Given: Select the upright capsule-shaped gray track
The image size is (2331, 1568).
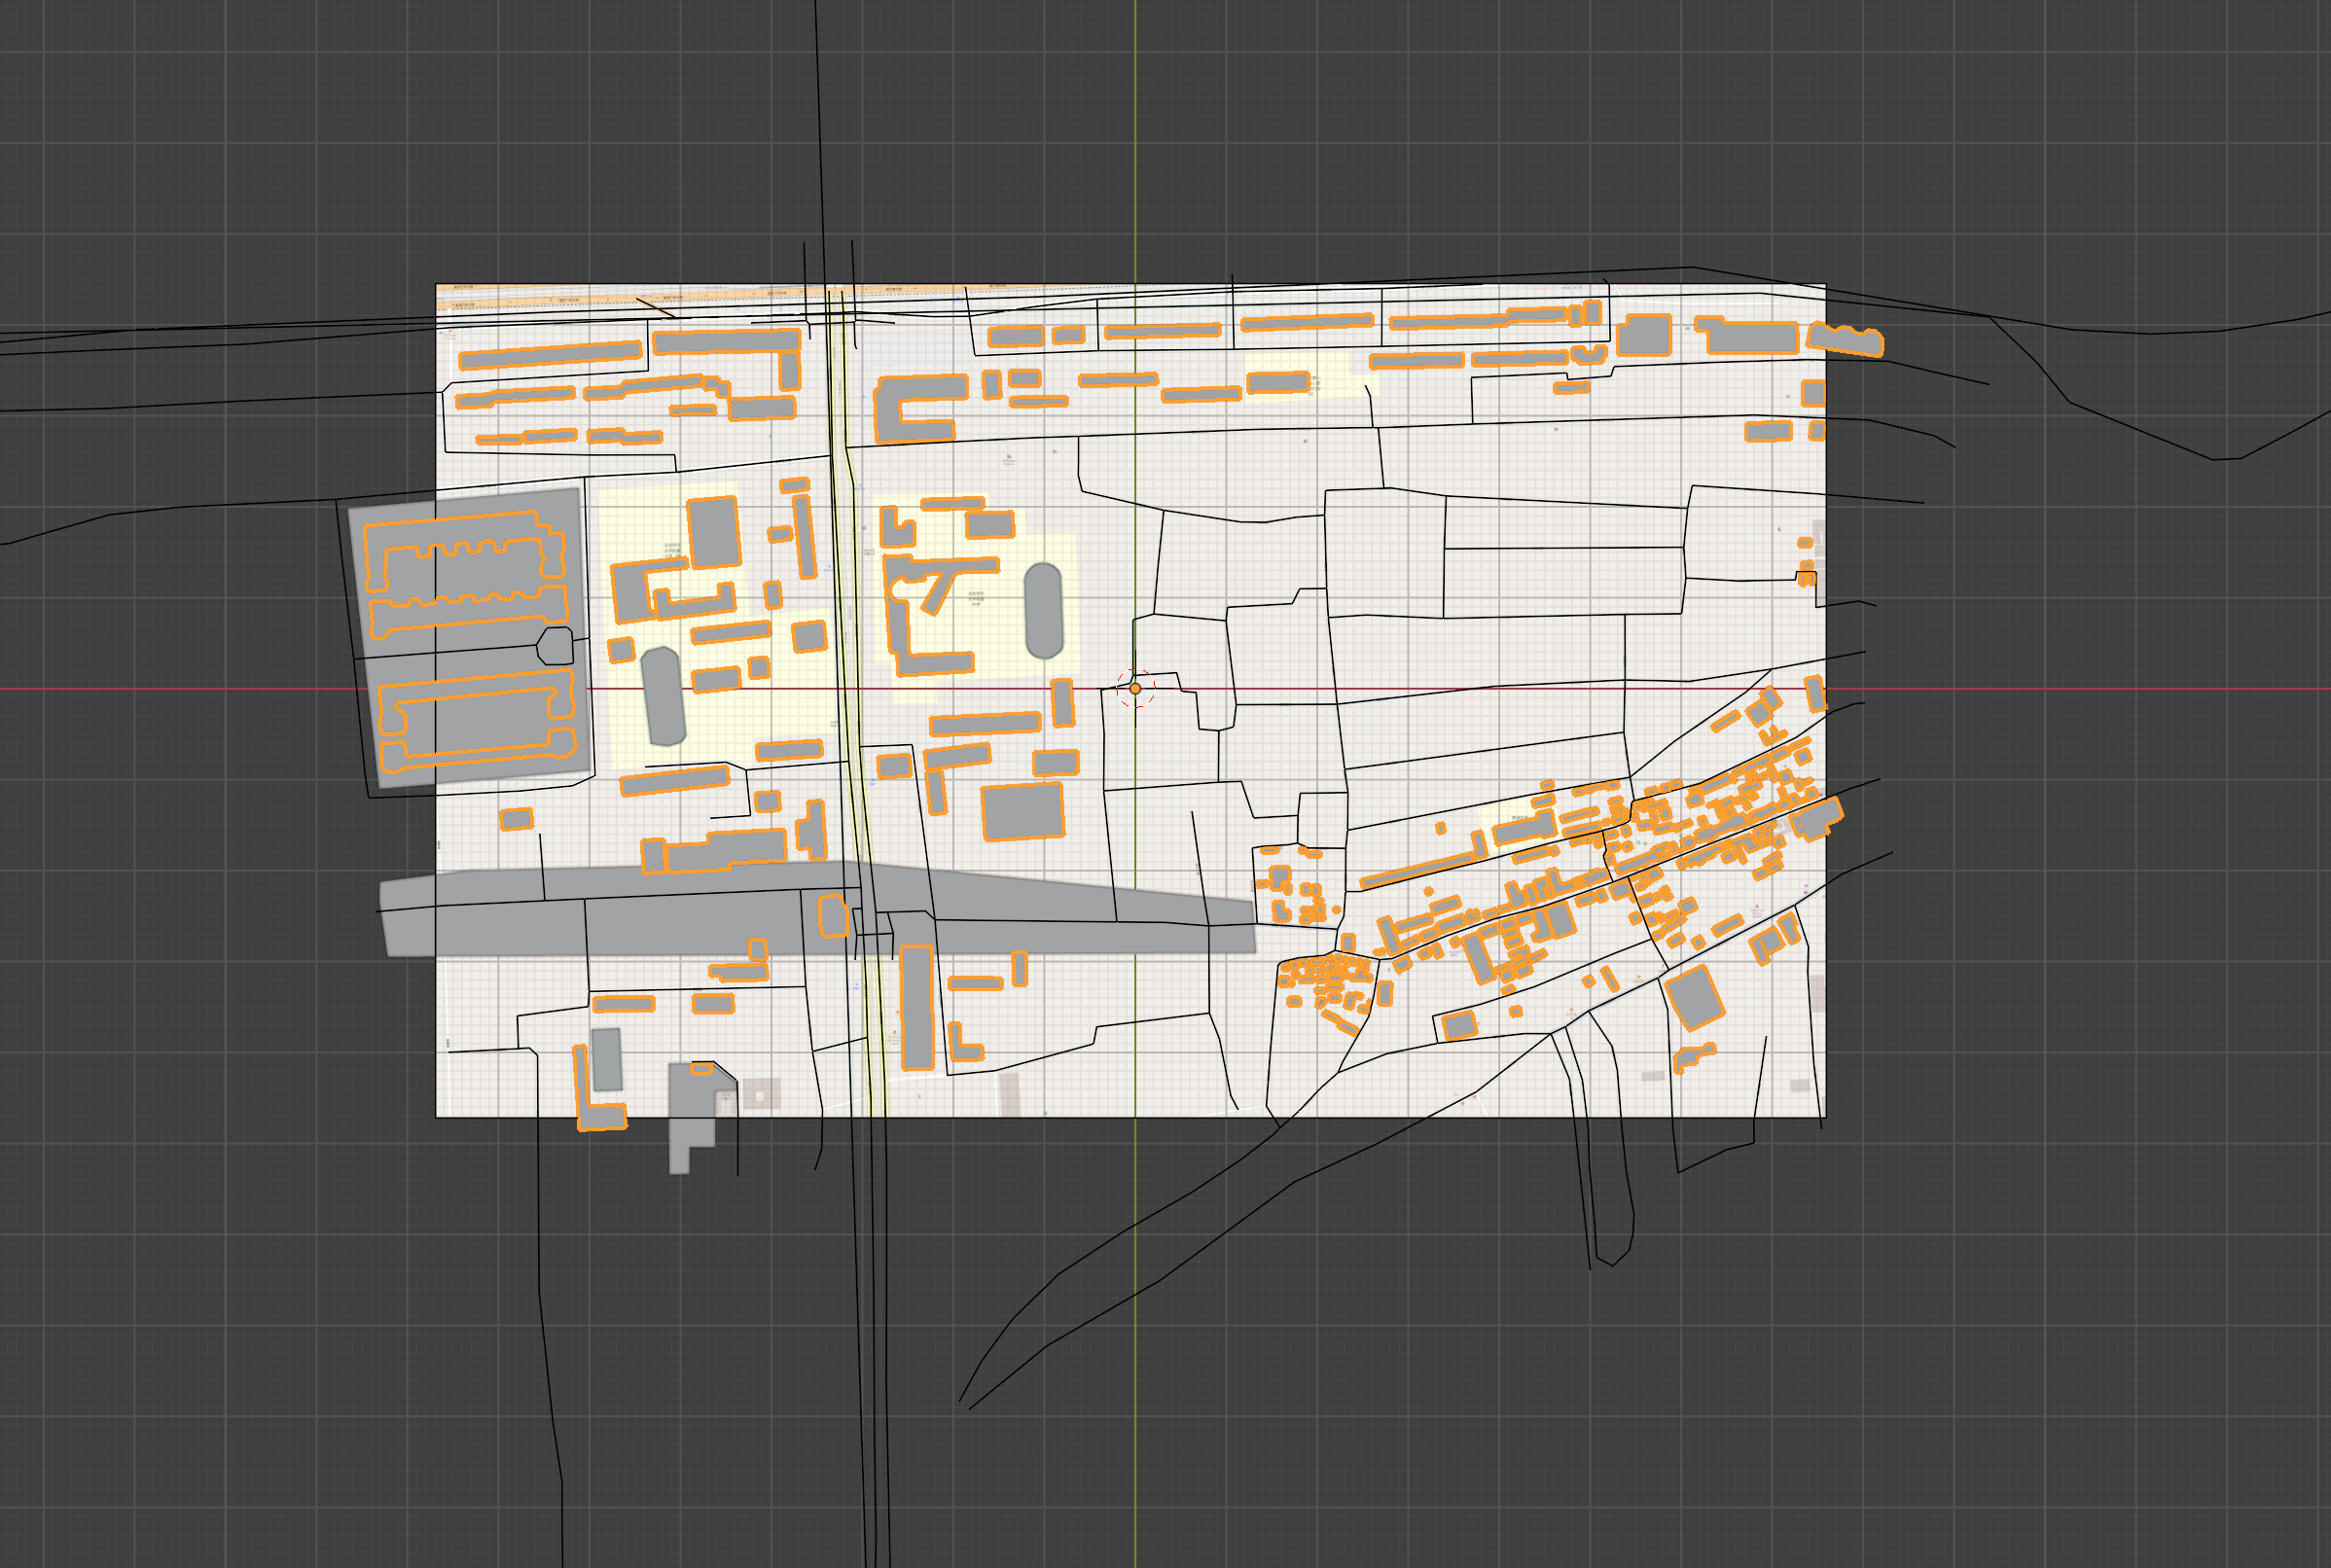Looking at the screenshot, I should pyautogui.click(x=1043, y=611).
